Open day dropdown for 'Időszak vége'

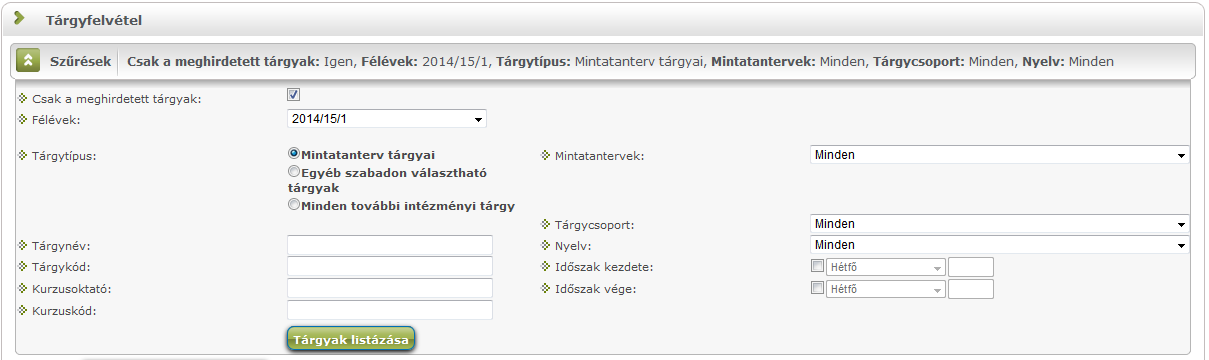[x=886, y=289]
